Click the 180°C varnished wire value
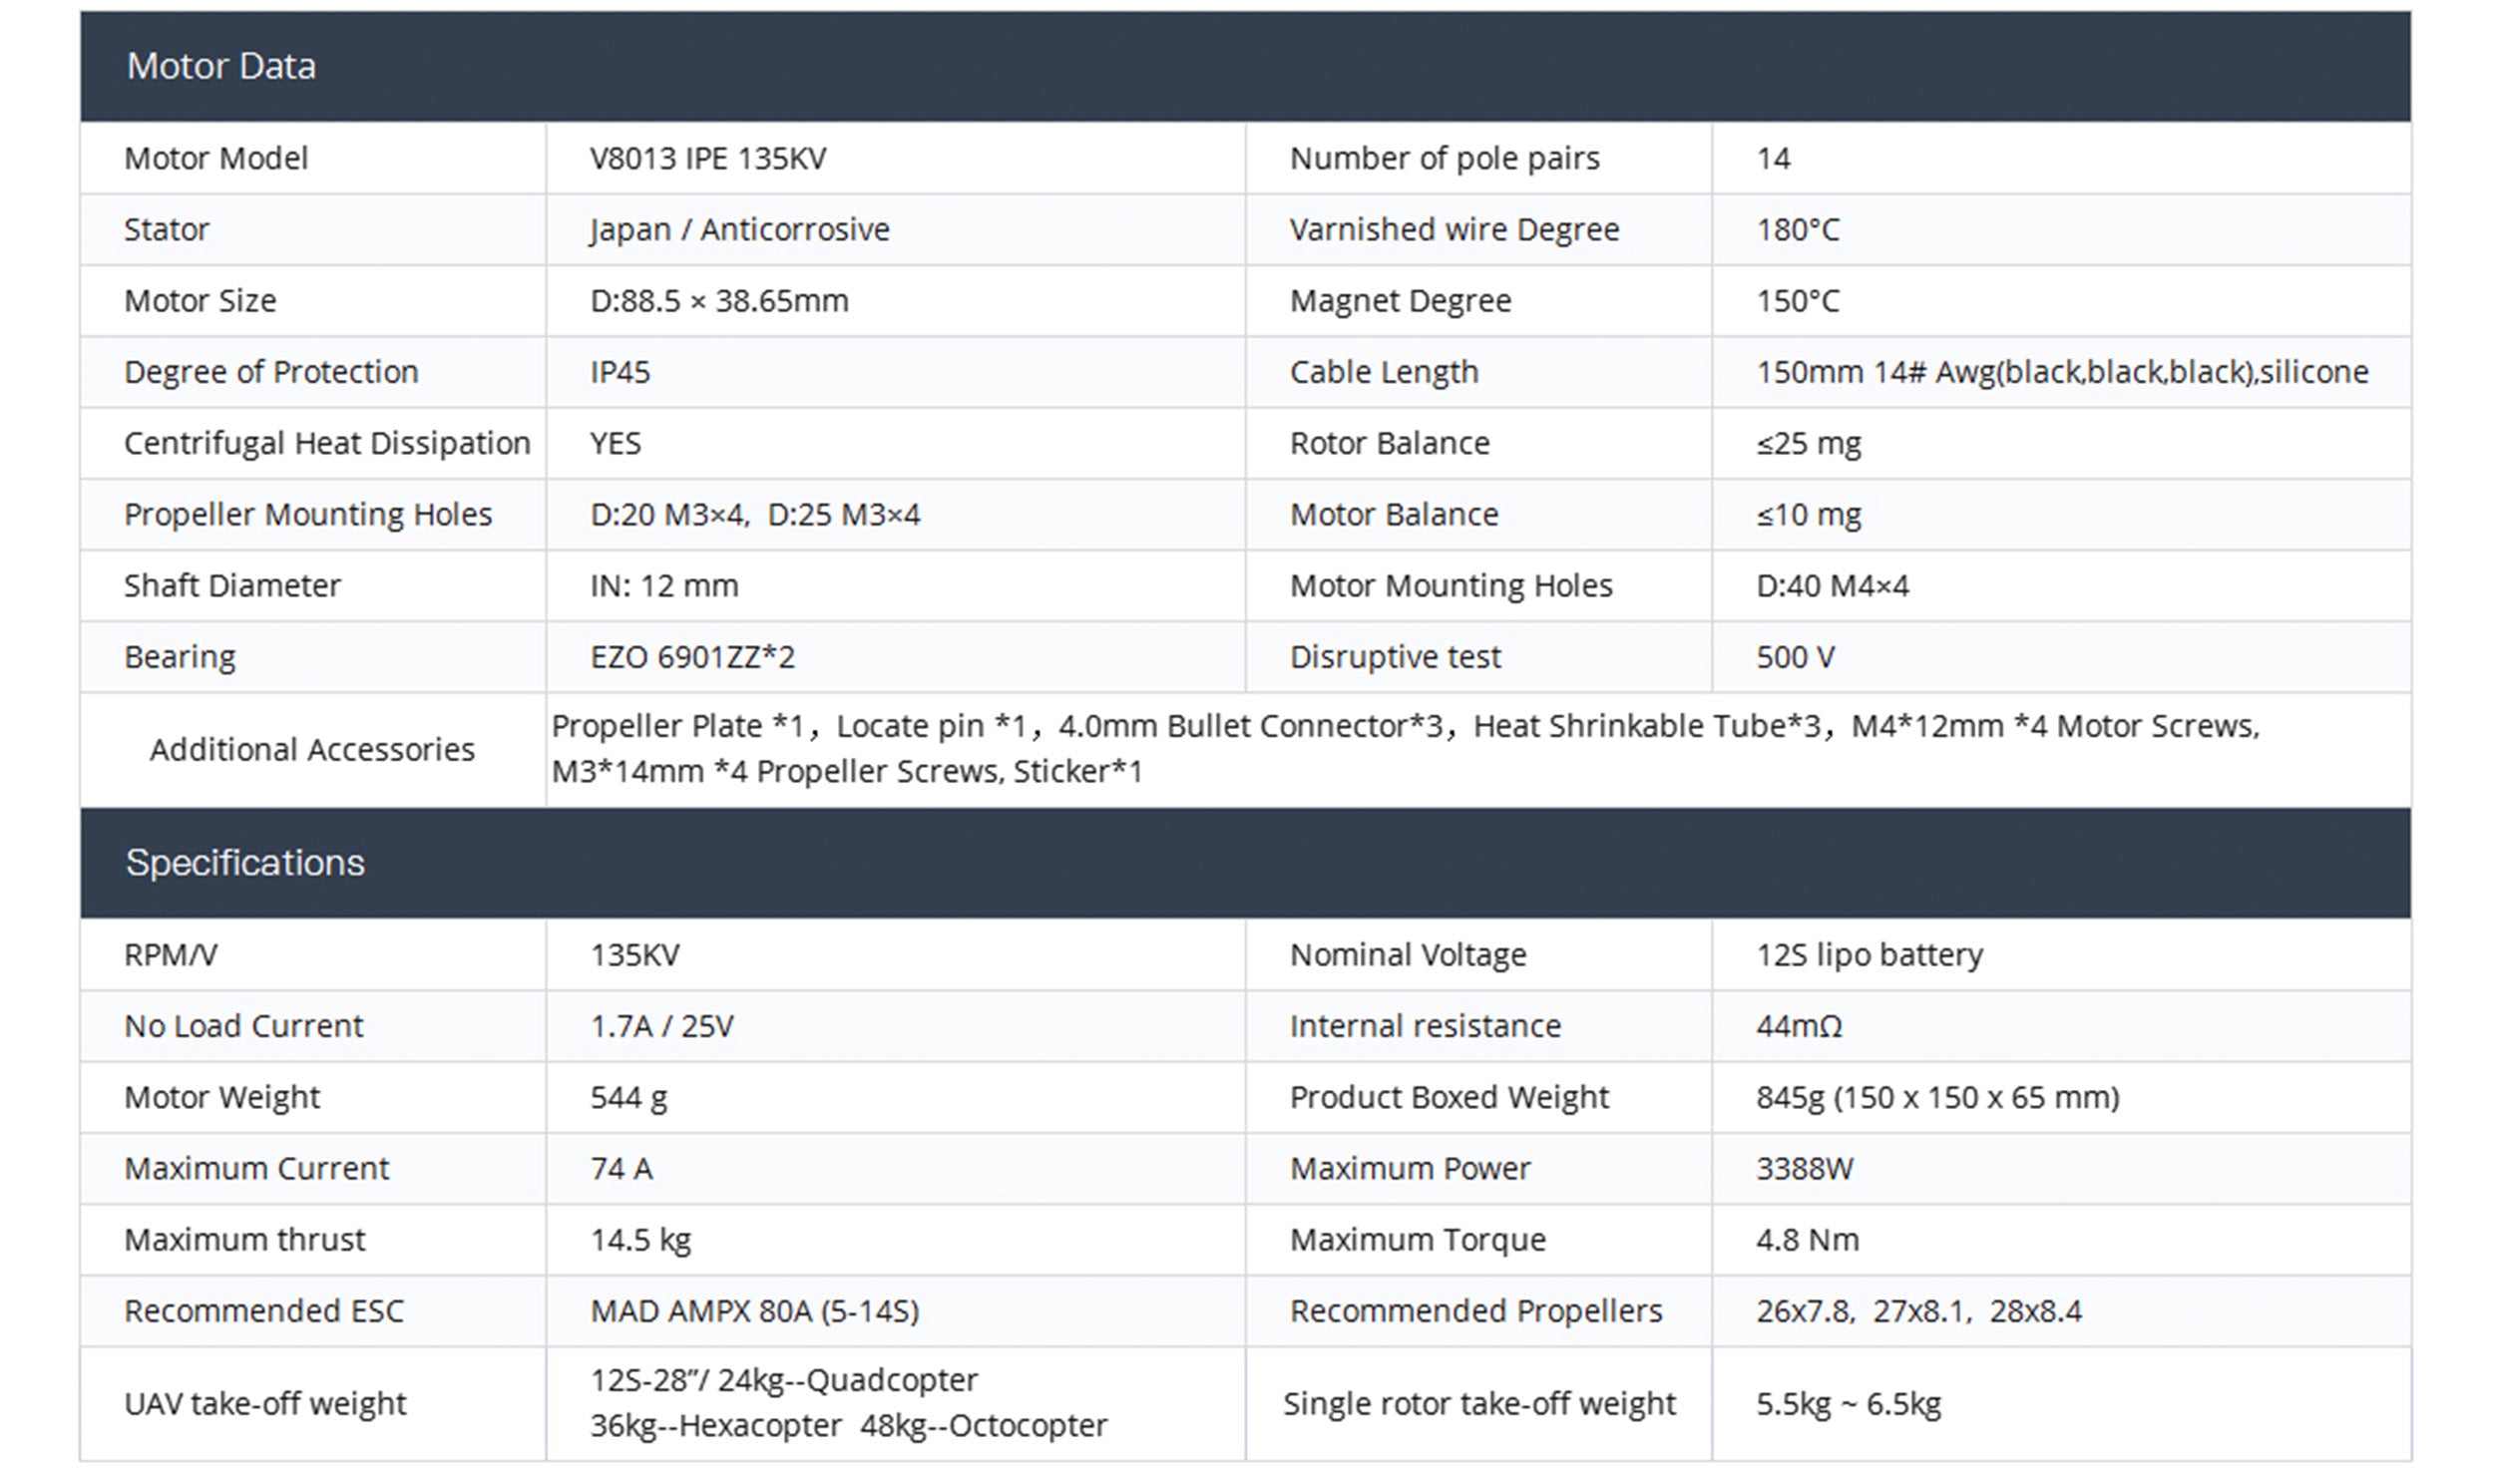2494x1484 pixels. [x=1797, y=229]
